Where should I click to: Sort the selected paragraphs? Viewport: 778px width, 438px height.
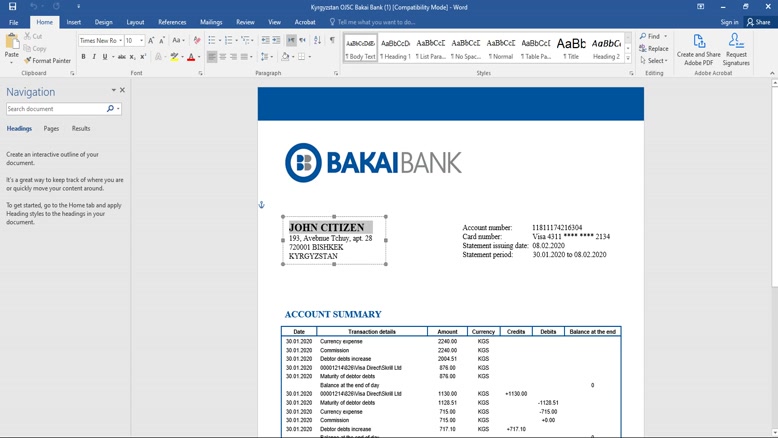[317, 41]
